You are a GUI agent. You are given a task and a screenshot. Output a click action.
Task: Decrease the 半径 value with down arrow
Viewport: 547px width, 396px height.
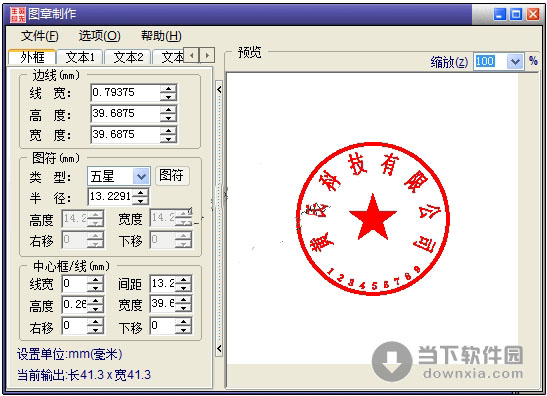point(140,201)
